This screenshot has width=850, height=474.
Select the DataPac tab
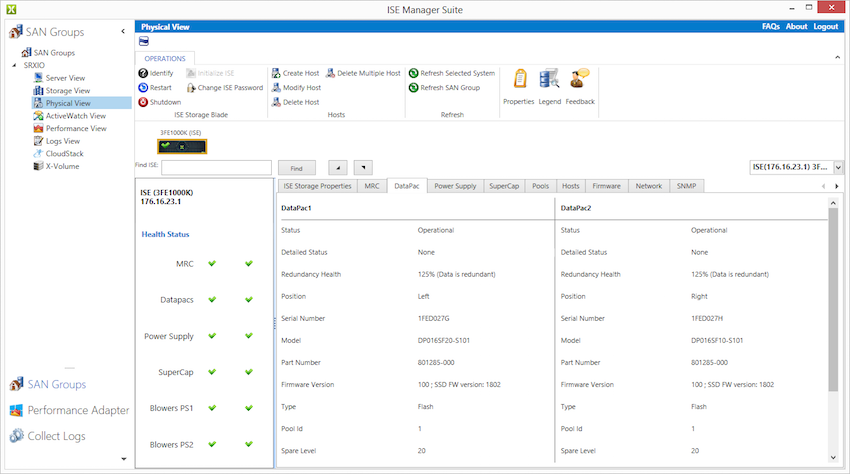point(407,186)
